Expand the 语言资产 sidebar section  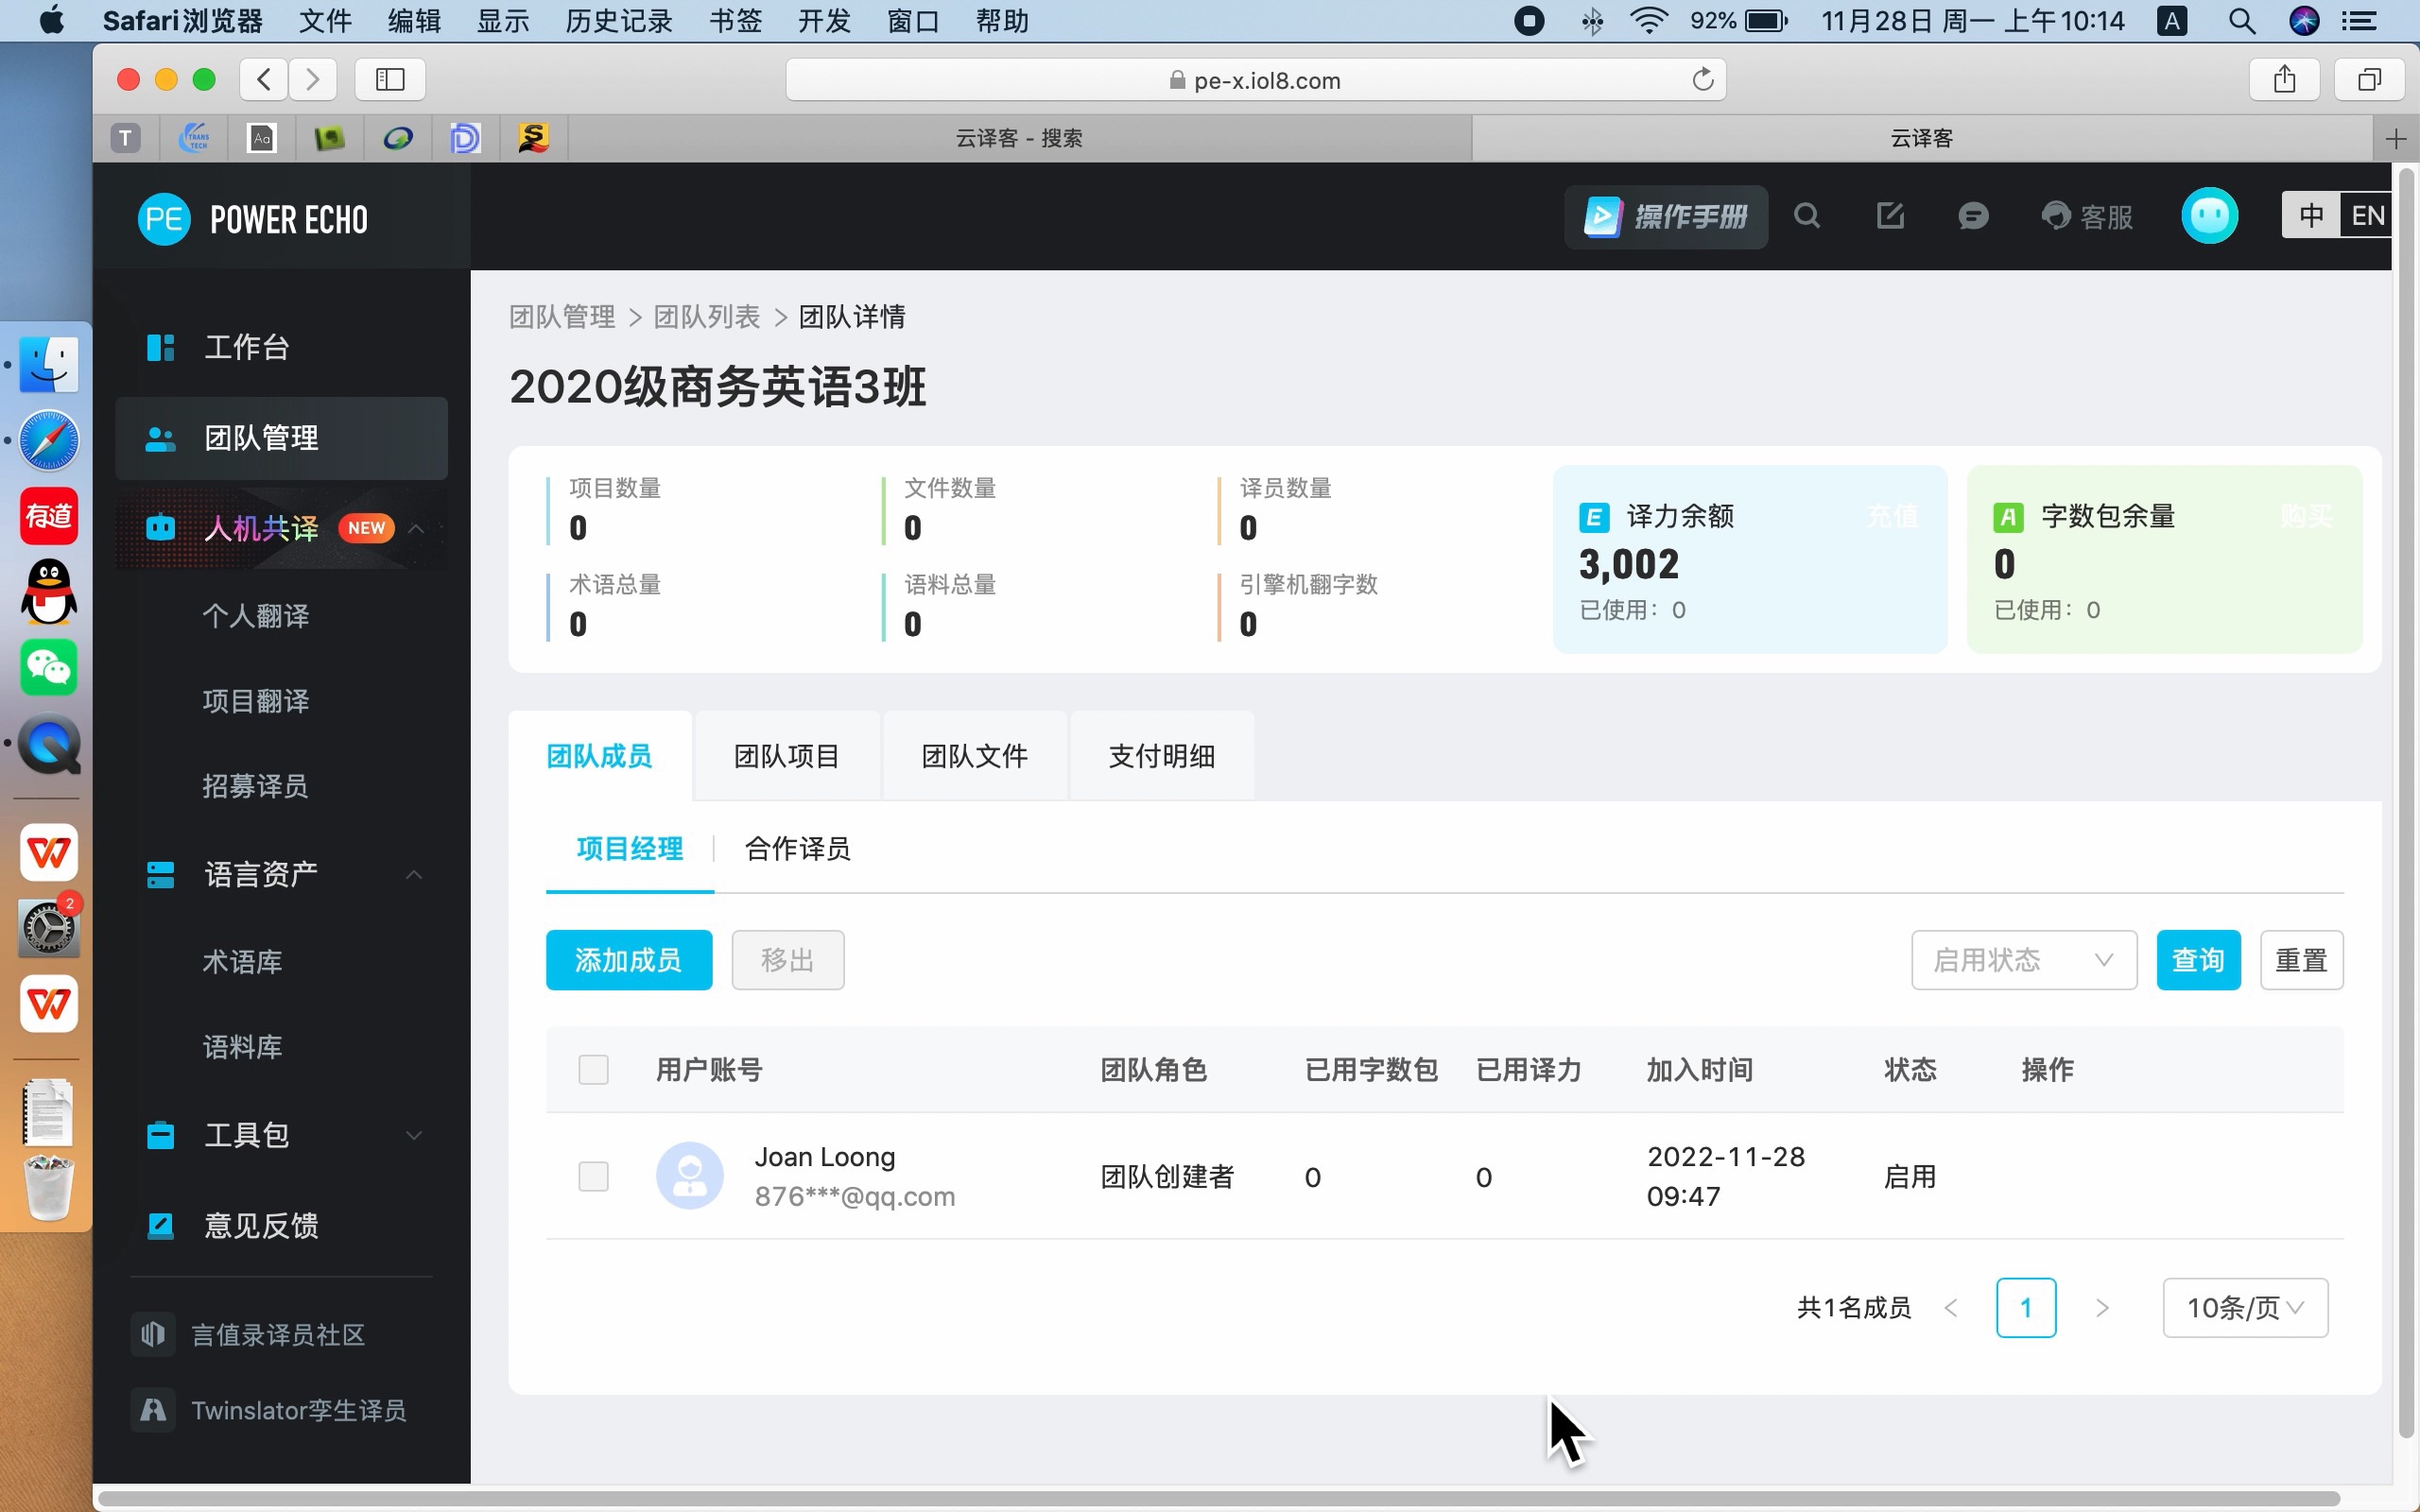(285, 876)
